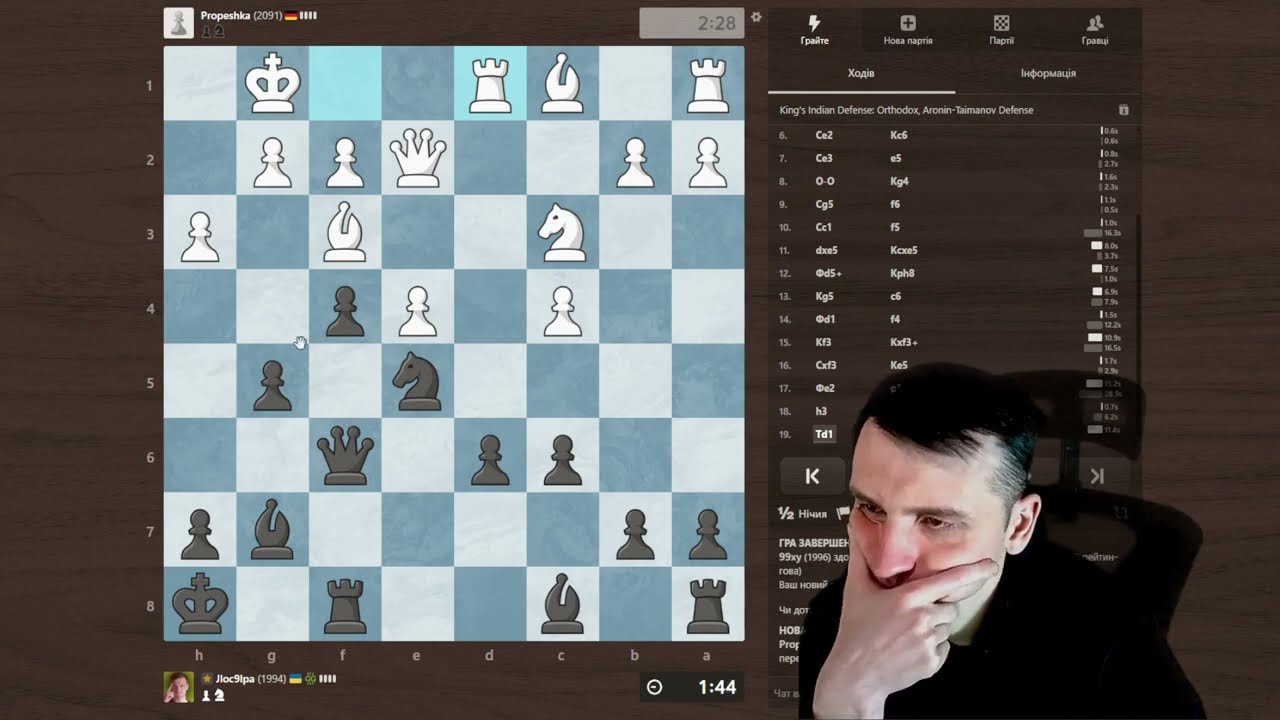Go to move 15 Kf3
The width and height of the screenshot is (1280, 720).
click(823, 342)
